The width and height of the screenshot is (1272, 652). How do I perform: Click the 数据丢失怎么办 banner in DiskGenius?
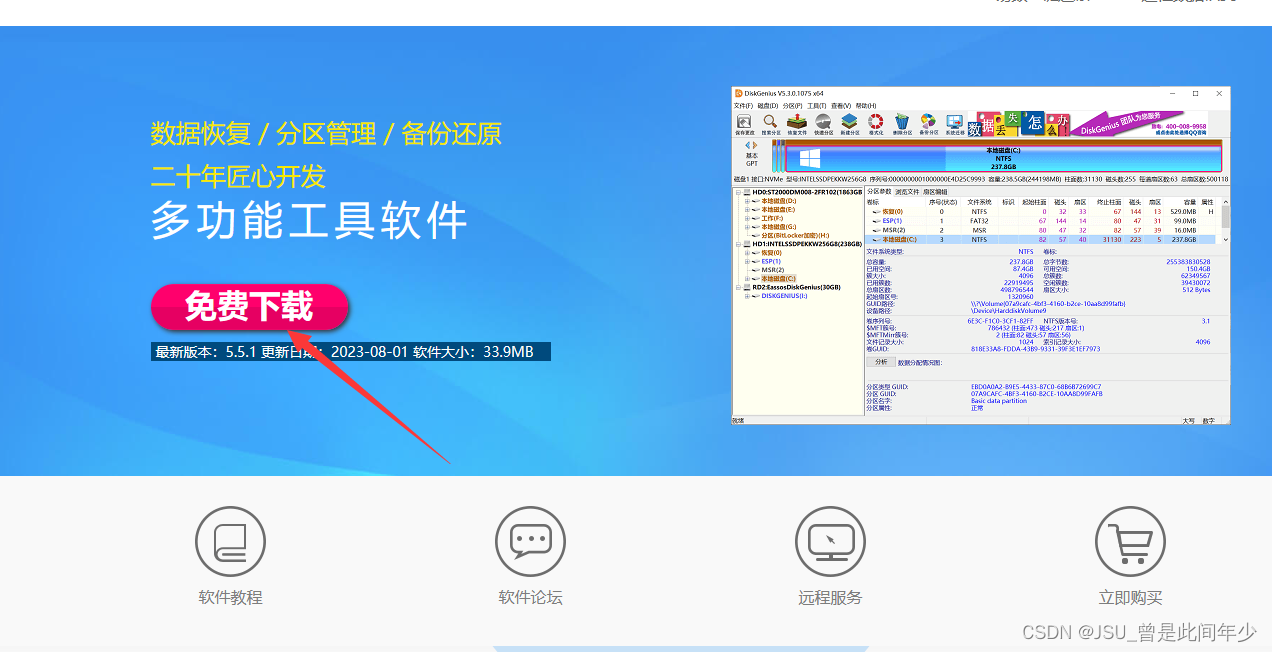click(x=1088, y=124)
